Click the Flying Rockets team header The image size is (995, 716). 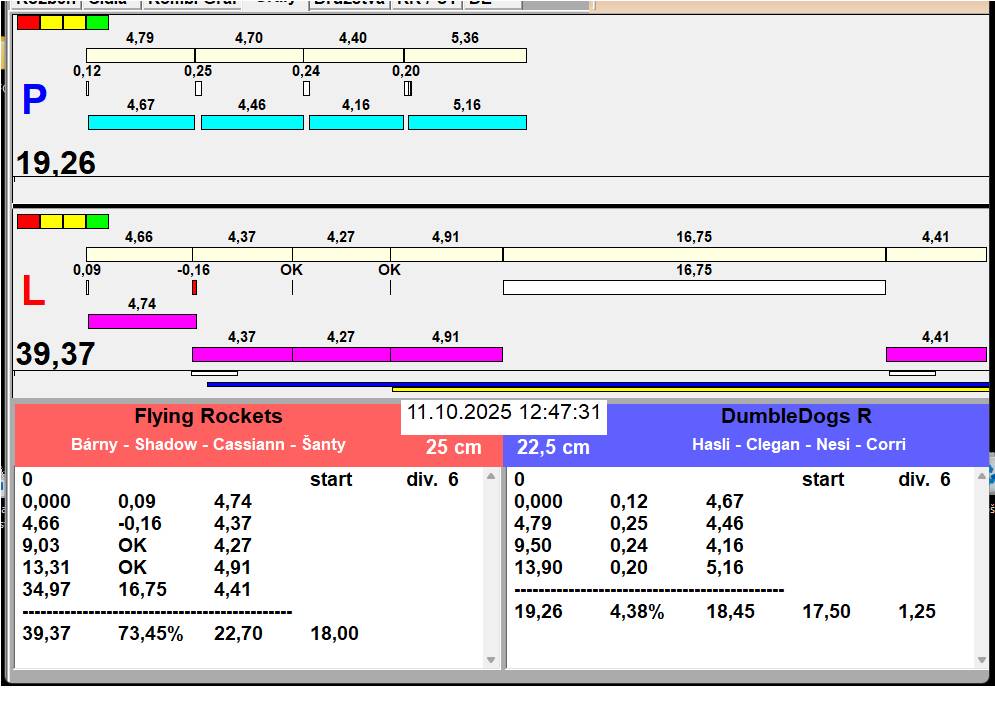coord(208,417)
